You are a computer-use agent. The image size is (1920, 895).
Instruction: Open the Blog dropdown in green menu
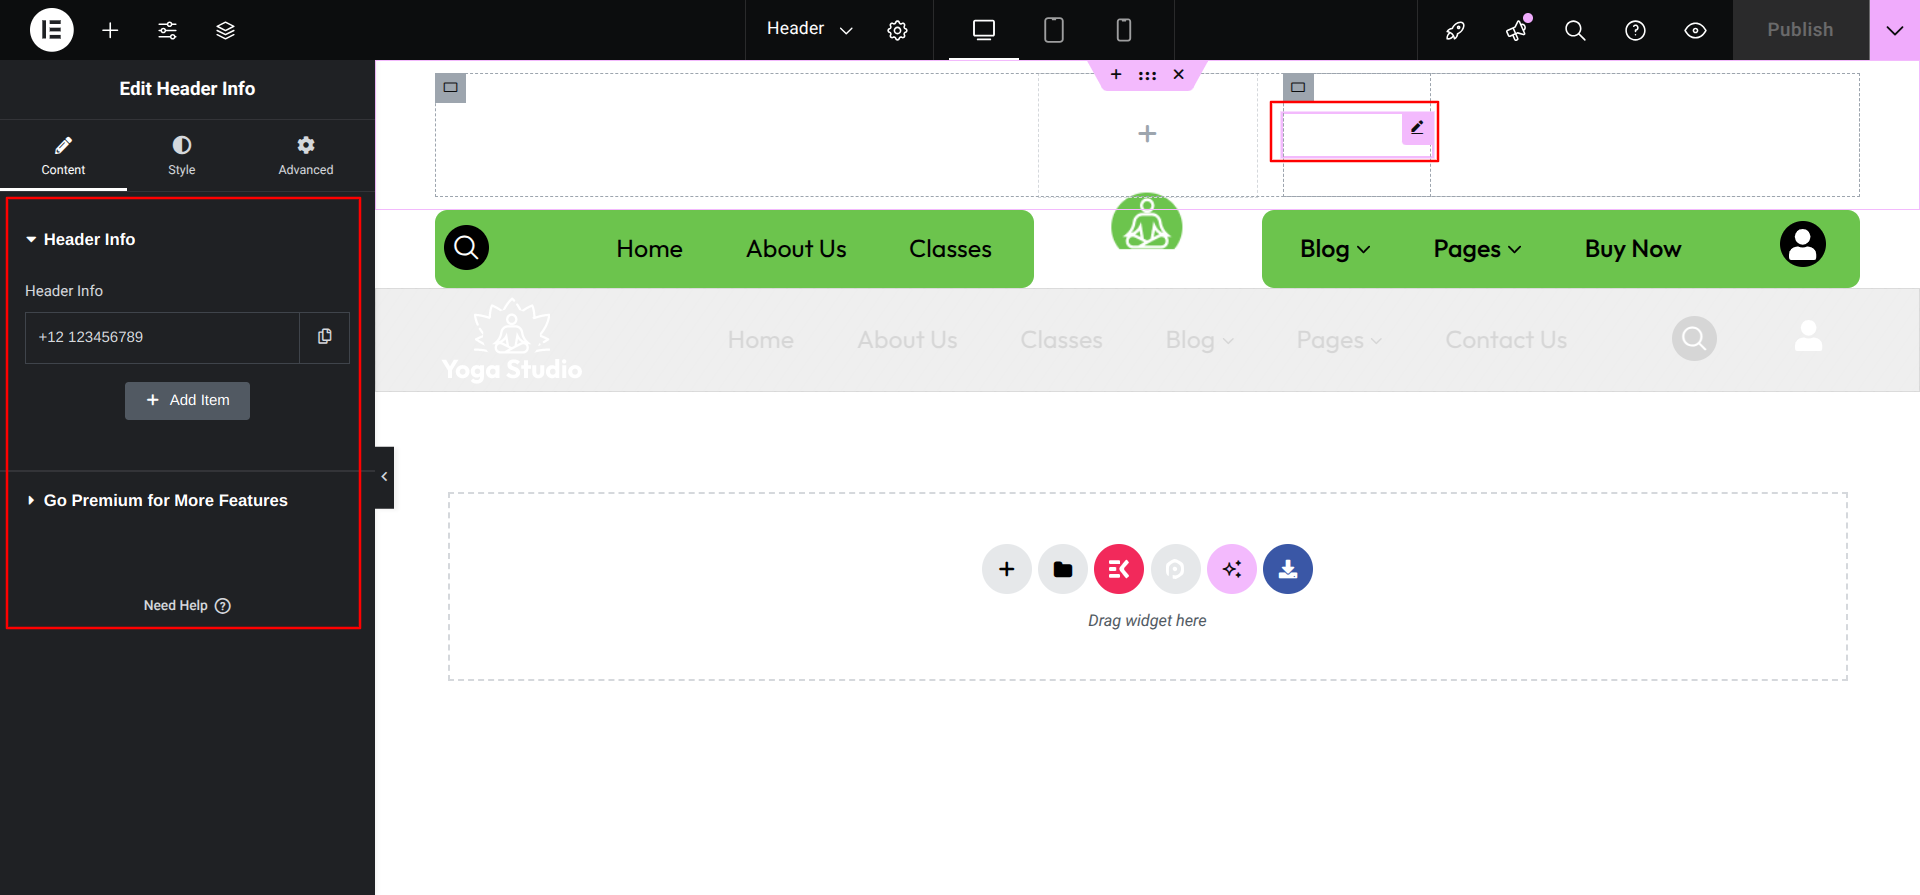point(1335,249)
